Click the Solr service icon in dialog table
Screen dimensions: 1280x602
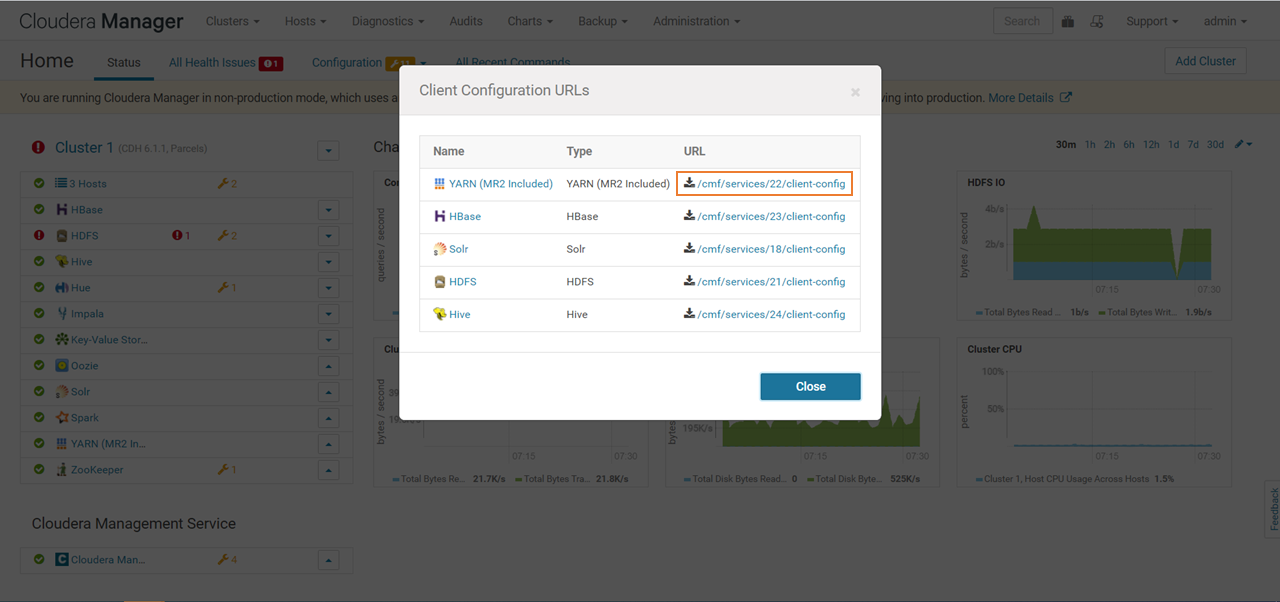coord(439,249)
